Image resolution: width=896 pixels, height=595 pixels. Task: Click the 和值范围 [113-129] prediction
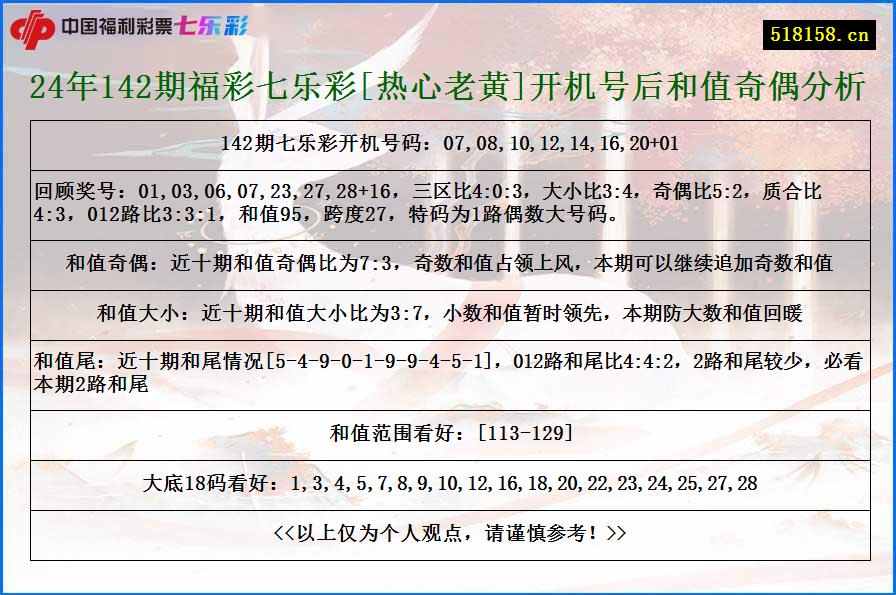[x=448, y=434]
